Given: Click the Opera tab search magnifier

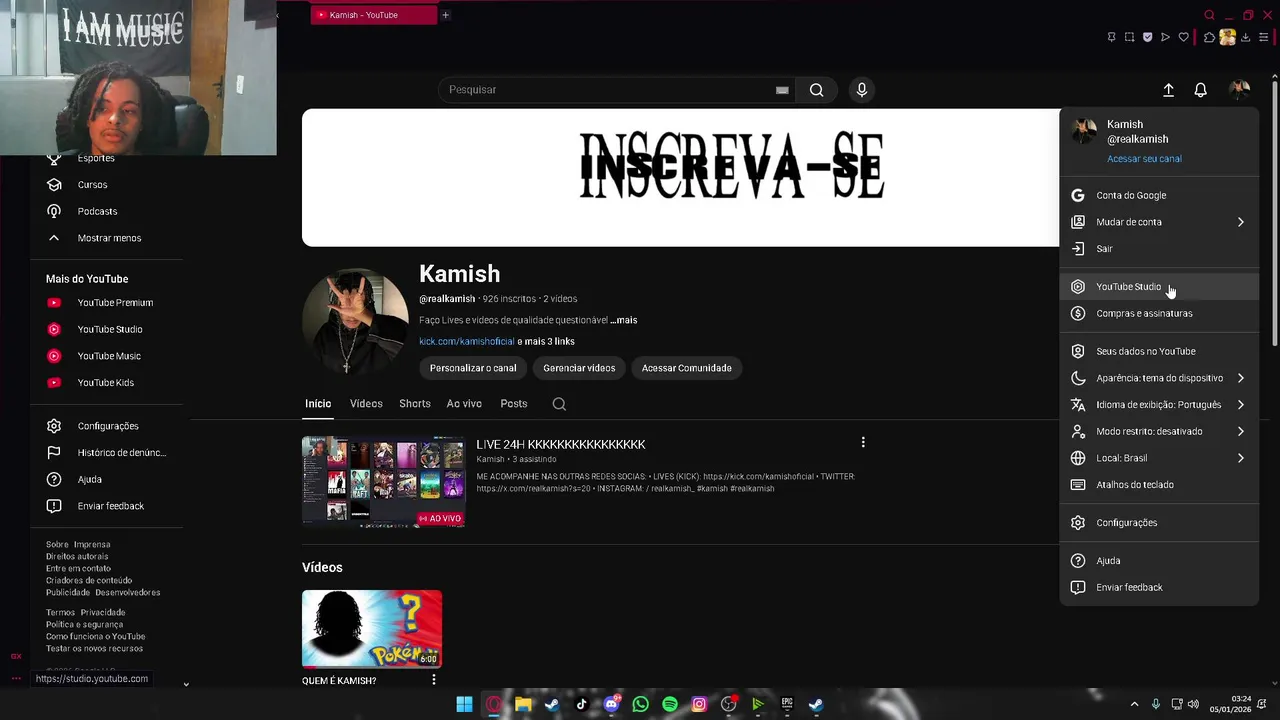Looking at the screenshot, I should pos(1209,15).
